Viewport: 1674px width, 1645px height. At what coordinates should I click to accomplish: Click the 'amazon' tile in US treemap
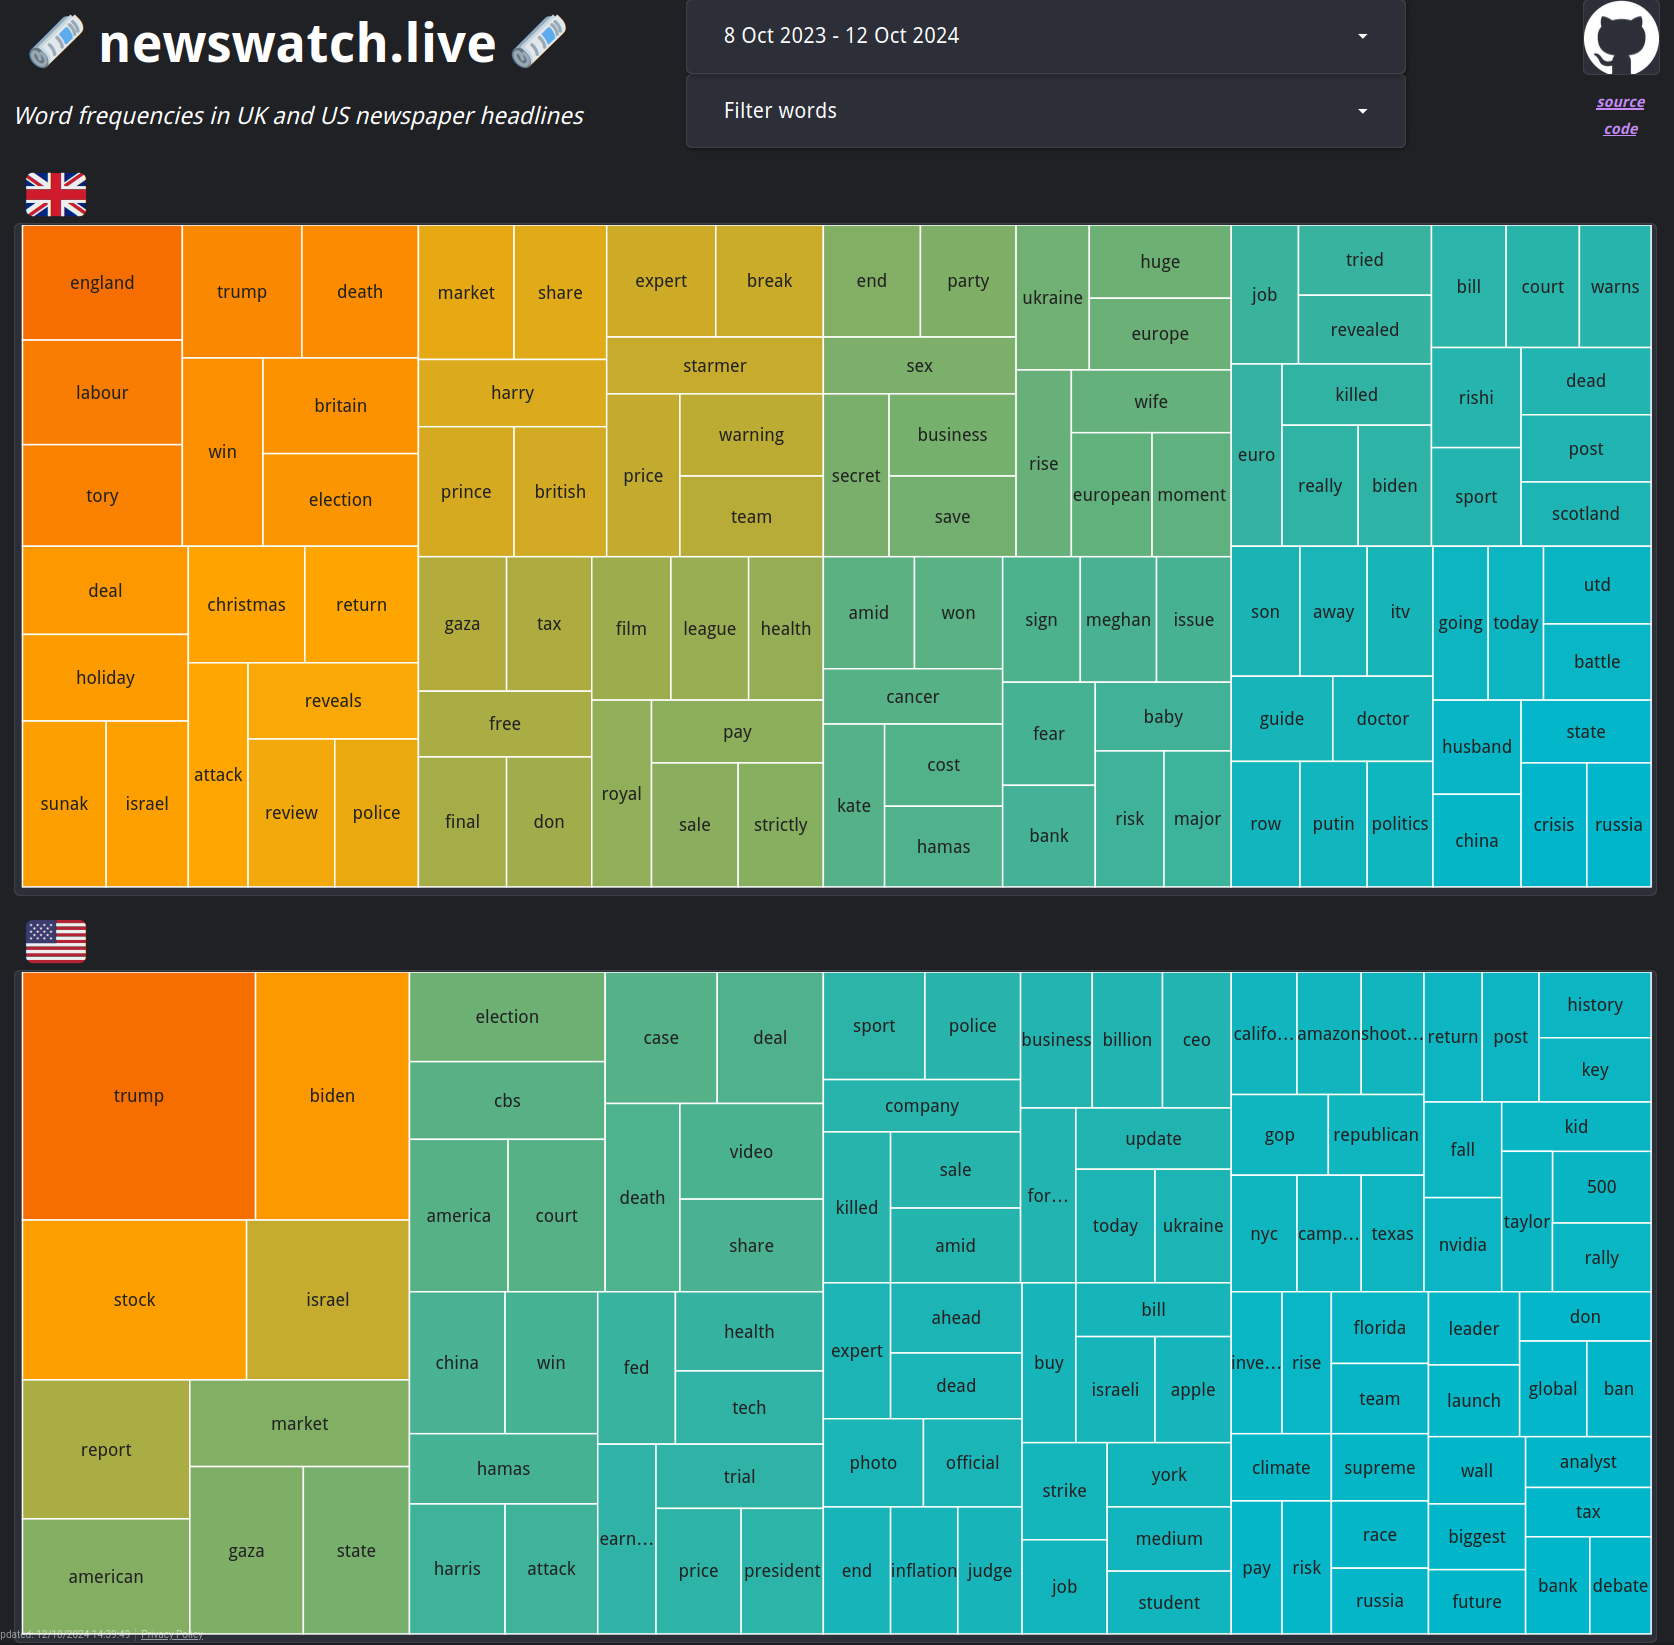tap(1328, 1034)
